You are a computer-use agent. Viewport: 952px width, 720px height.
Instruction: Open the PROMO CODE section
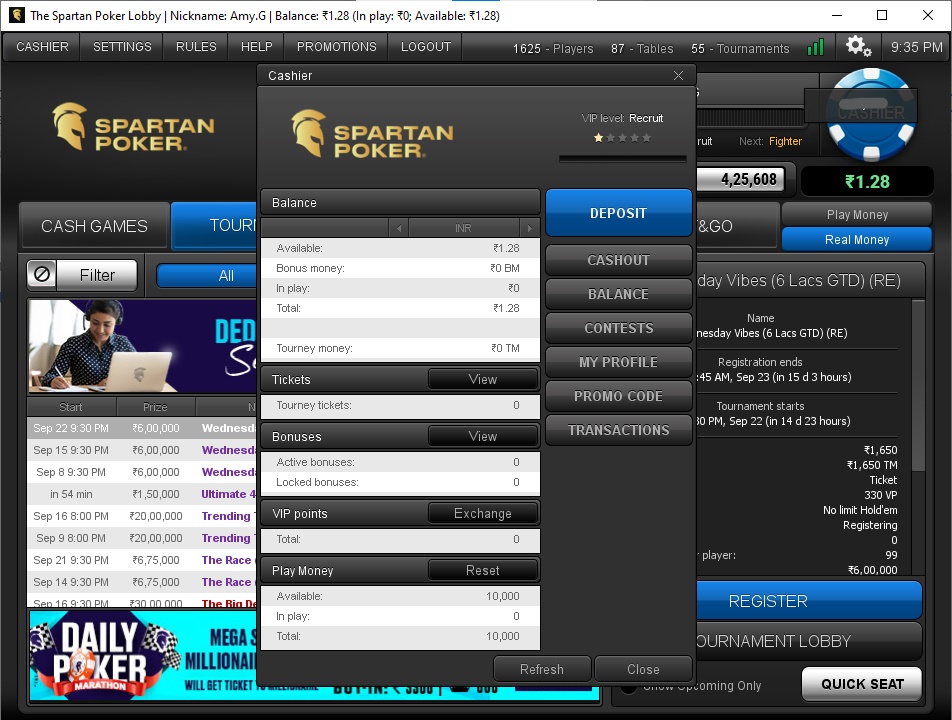pyautogui.click(x=619, y=396)
